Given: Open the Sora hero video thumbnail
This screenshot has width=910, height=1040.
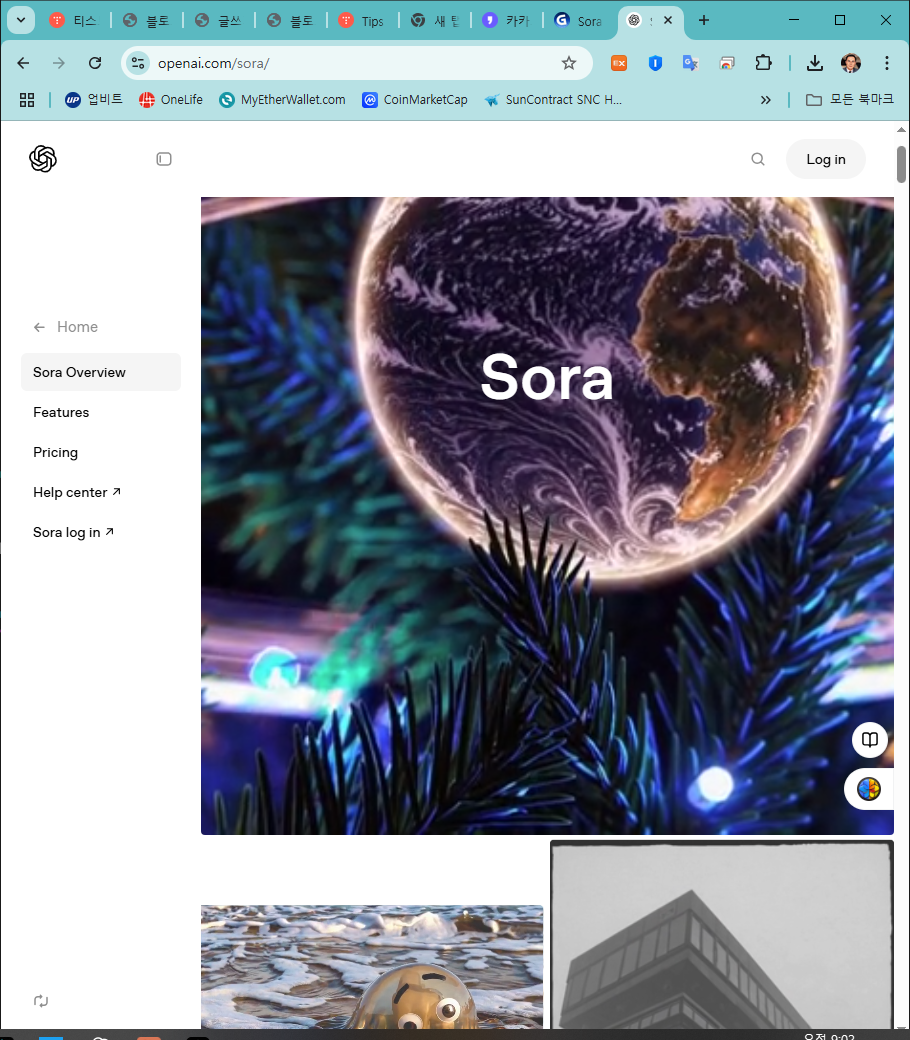Looking at the screenshot, I should click(x=547, y=515).
